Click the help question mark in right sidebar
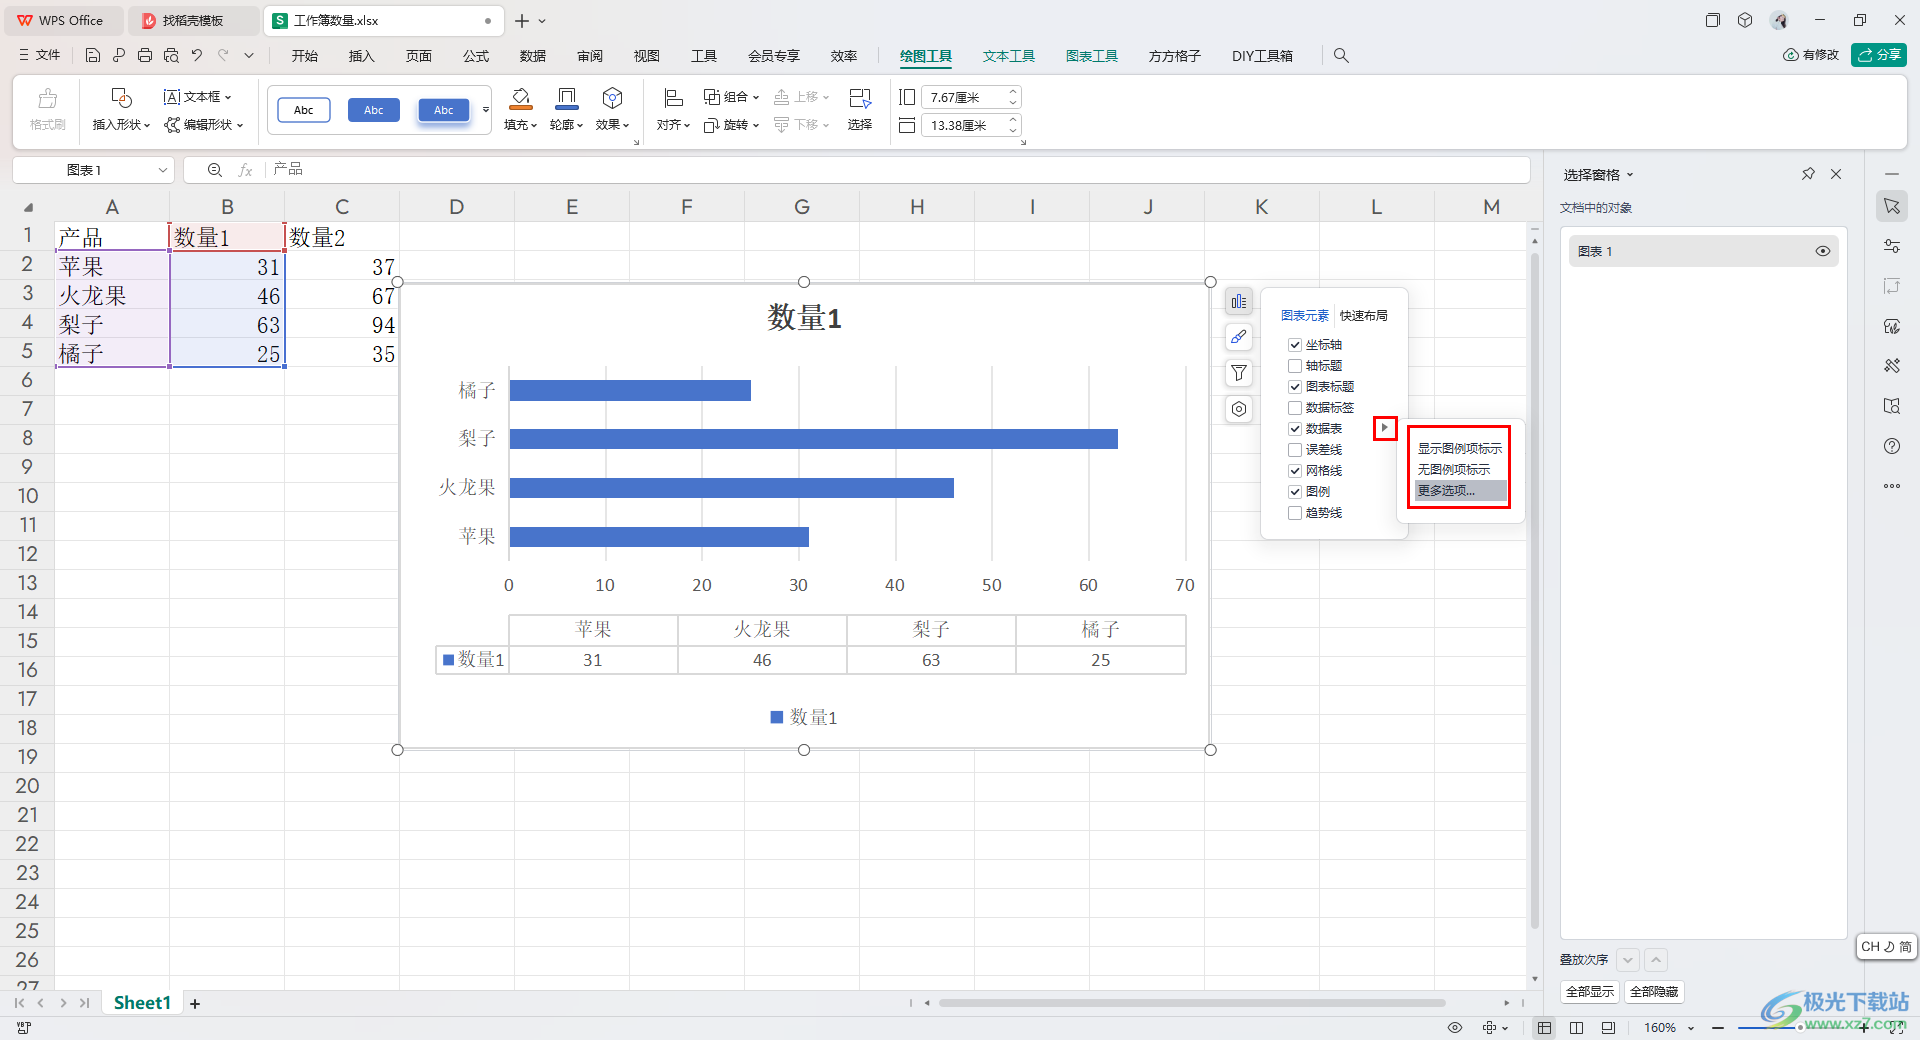Screen dimensions: 1920x1040 tap(1892, 446)
